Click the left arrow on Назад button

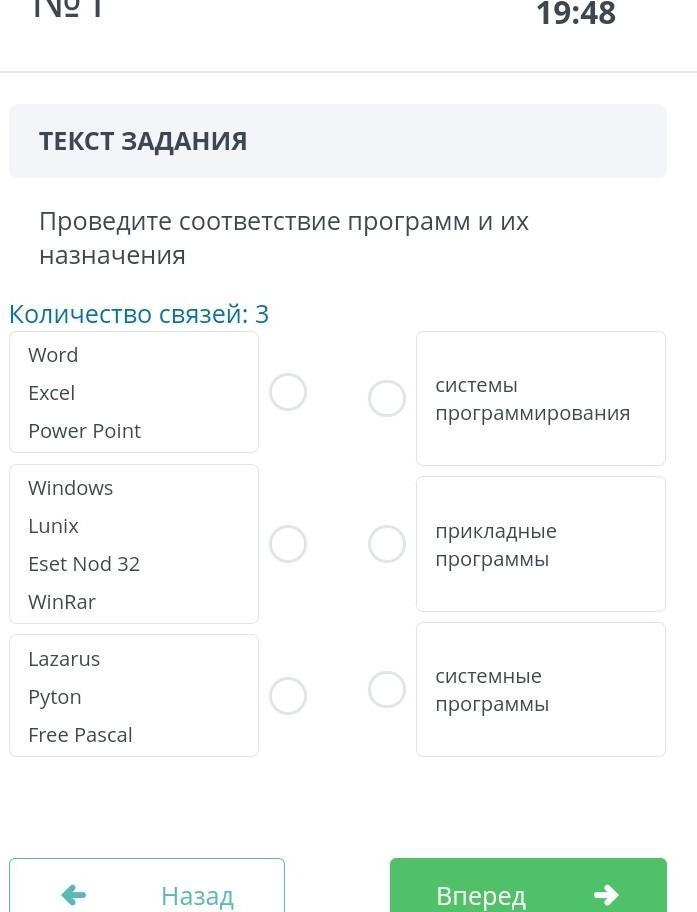74,895
